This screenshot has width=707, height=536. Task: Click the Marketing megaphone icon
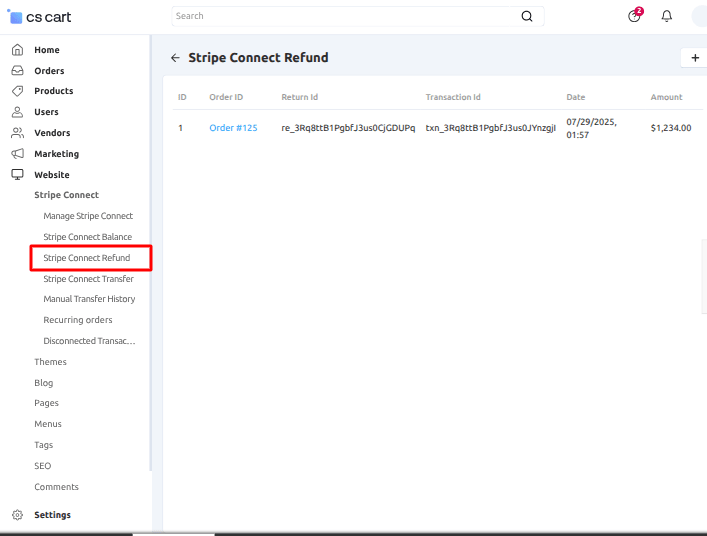coord(17,154)
